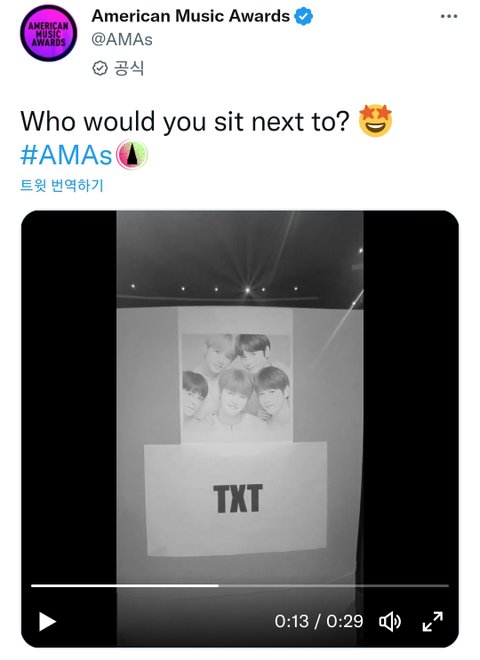Click the American Music Awards display name
The image size is (480, 660).
click(x=190, y=16)
